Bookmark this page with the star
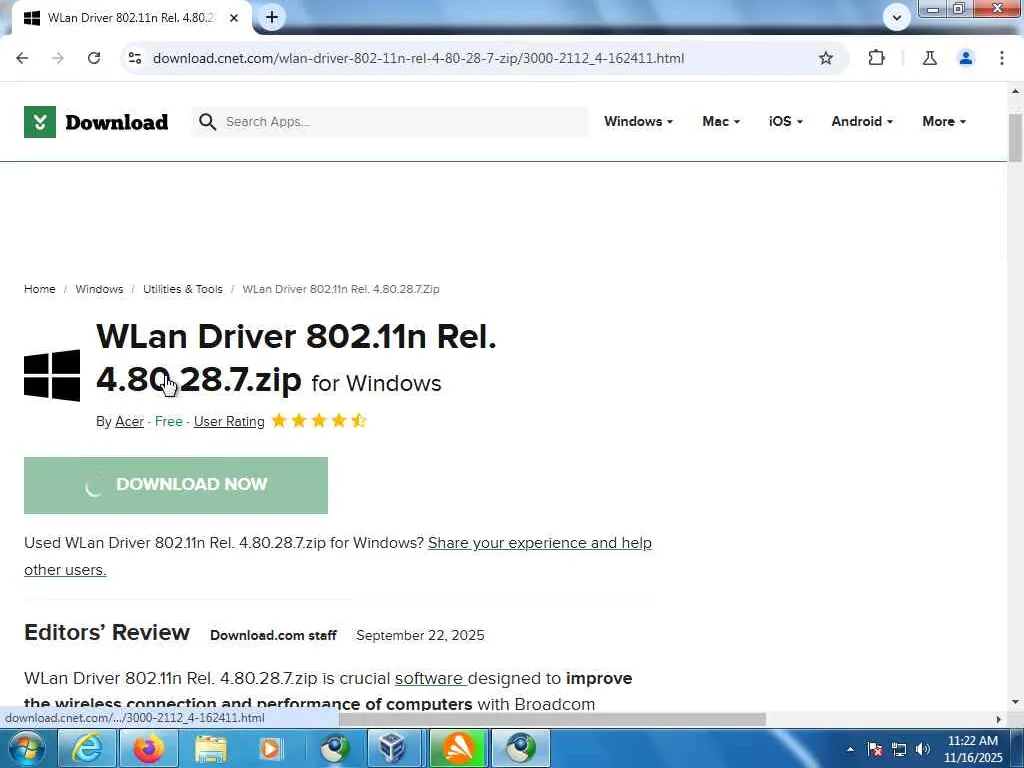The height and width of the screenshot is (768, 1024). coord(825,58)
